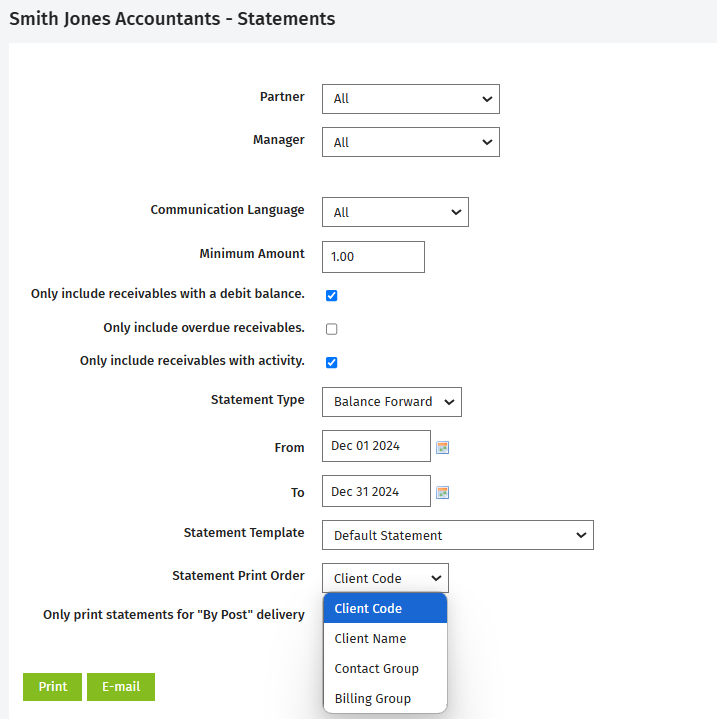This screenshot has height=719, width=717.
Task: Uncheck only include receivables with activity
Action: pyautogui.click(x=331, y=362)
